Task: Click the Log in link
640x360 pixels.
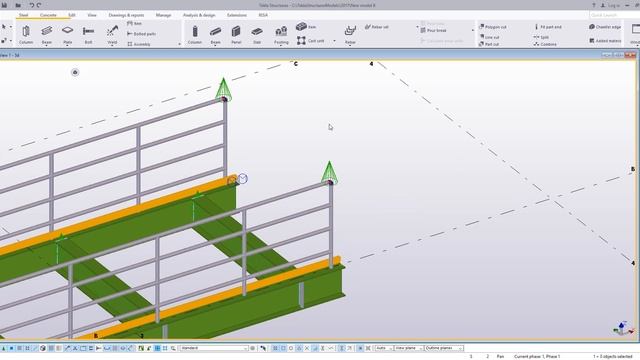Action: pyautogui.click(x=613, y=5)
